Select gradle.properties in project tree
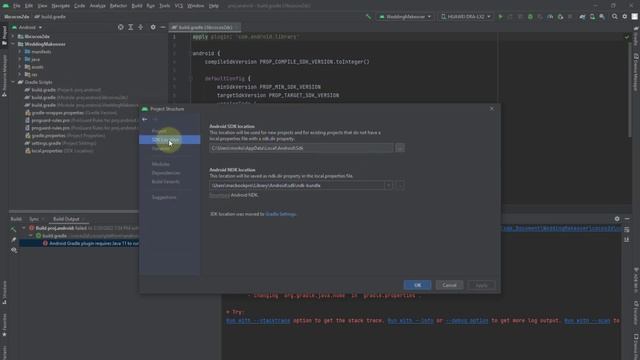Screen dimensions: 640x360 point(65,136)
